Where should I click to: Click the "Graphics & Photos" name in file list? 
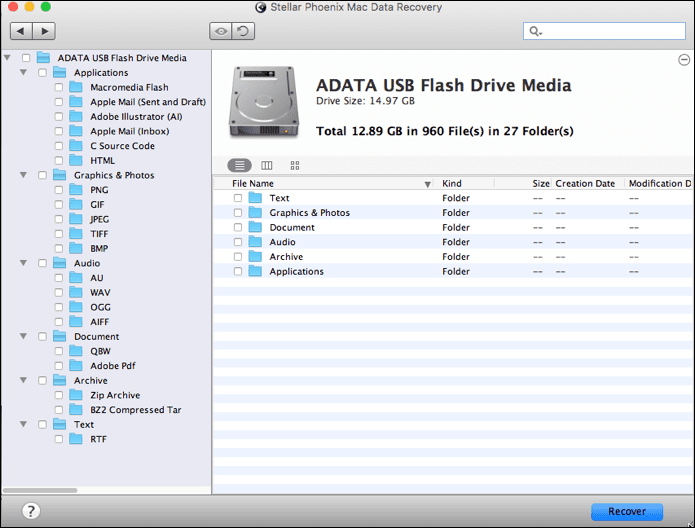(x=309, y=213)
